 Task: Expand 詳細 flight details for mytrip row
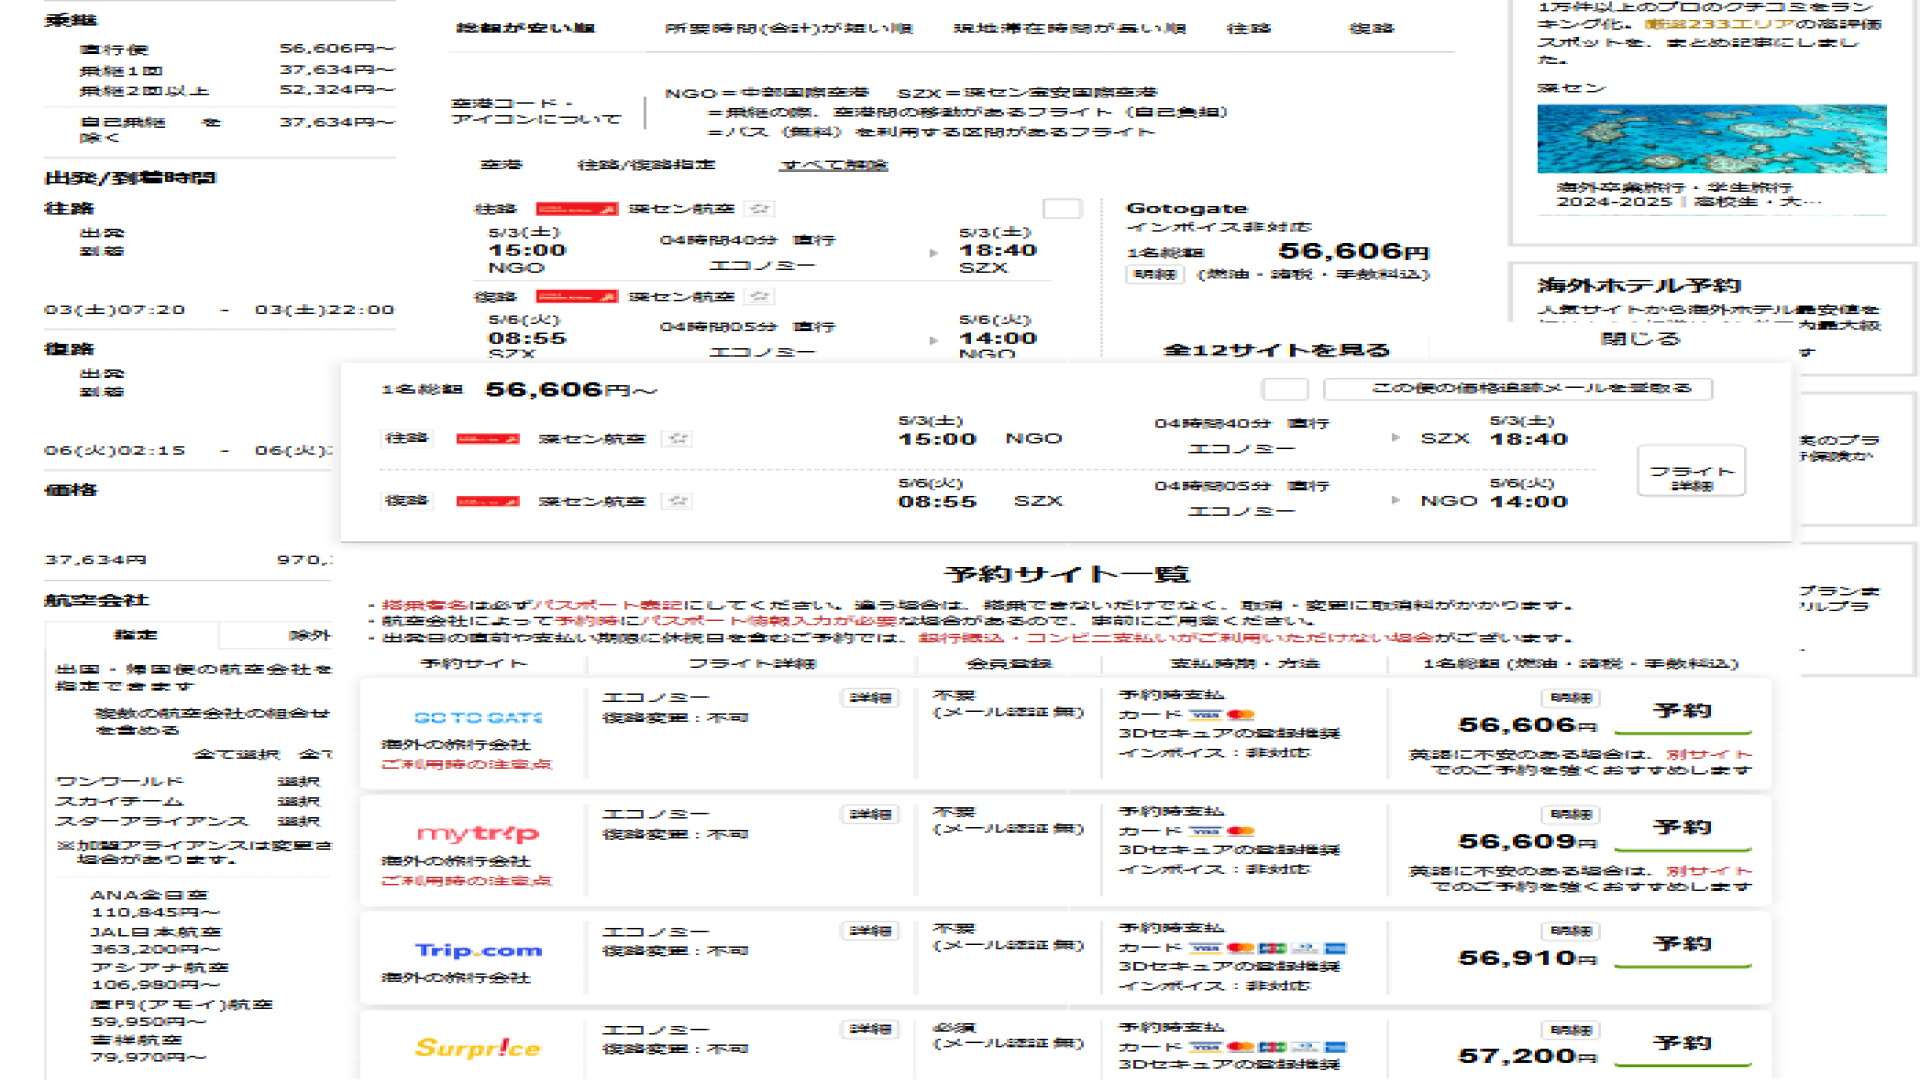[869, 814]
